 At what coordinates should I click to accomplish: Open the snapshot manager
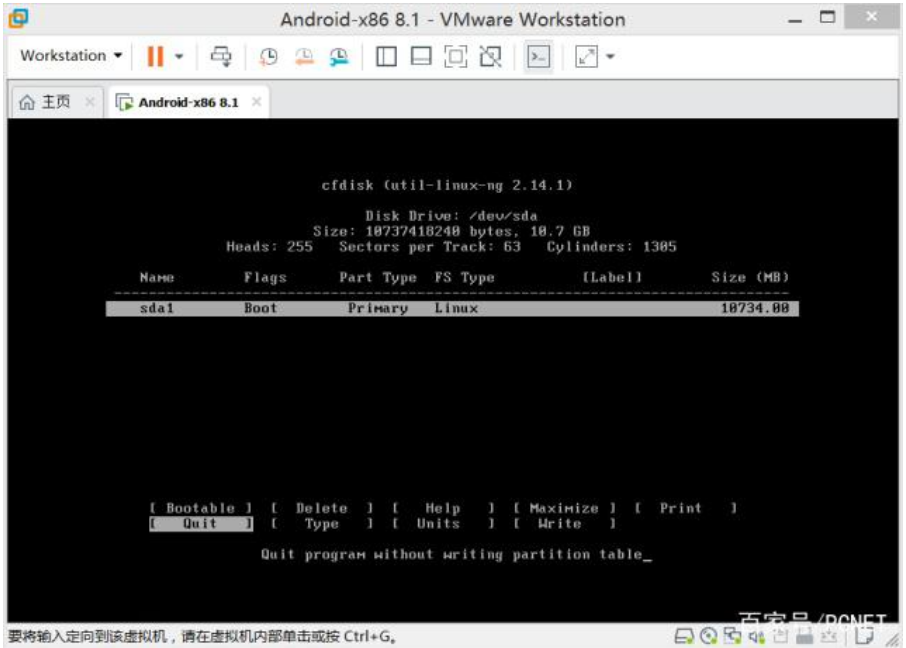(339, 56)
